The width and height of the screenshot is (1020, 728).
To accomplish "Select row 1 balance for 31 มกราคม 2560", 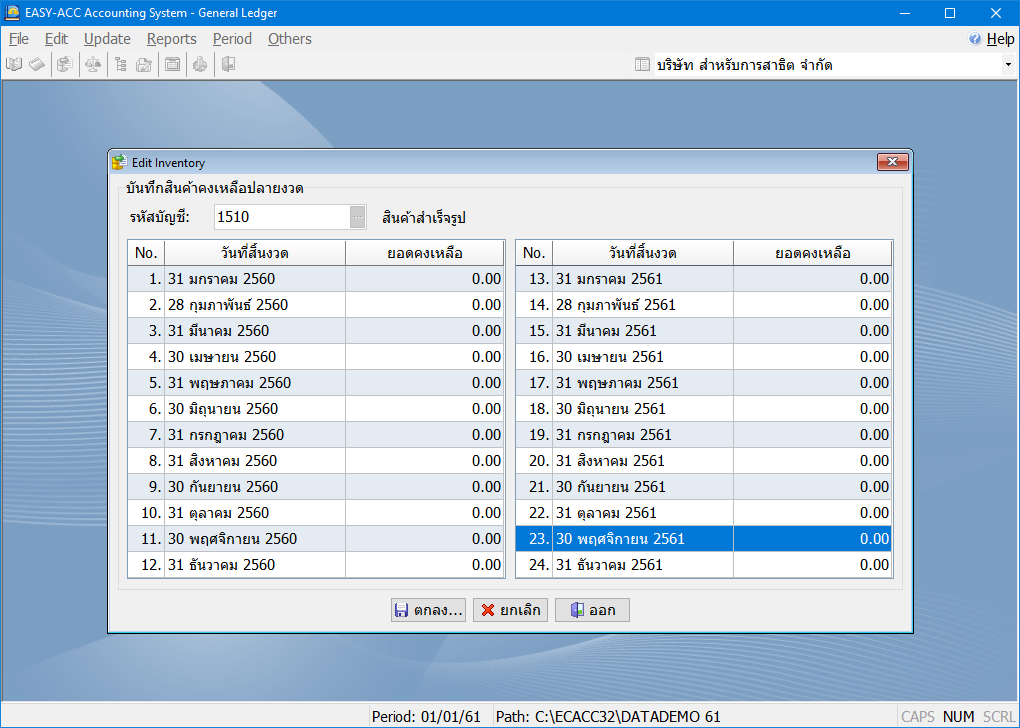I will [x=424, y=279].
